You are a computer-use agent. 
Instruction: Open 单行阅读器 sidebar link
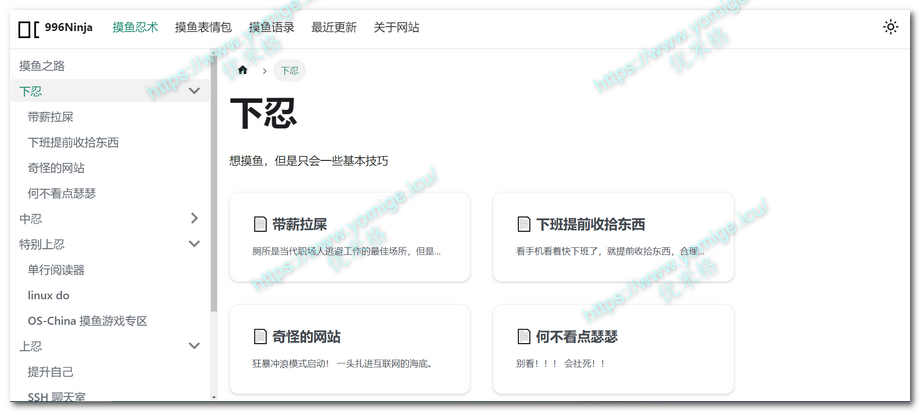(x=56, y=270)
